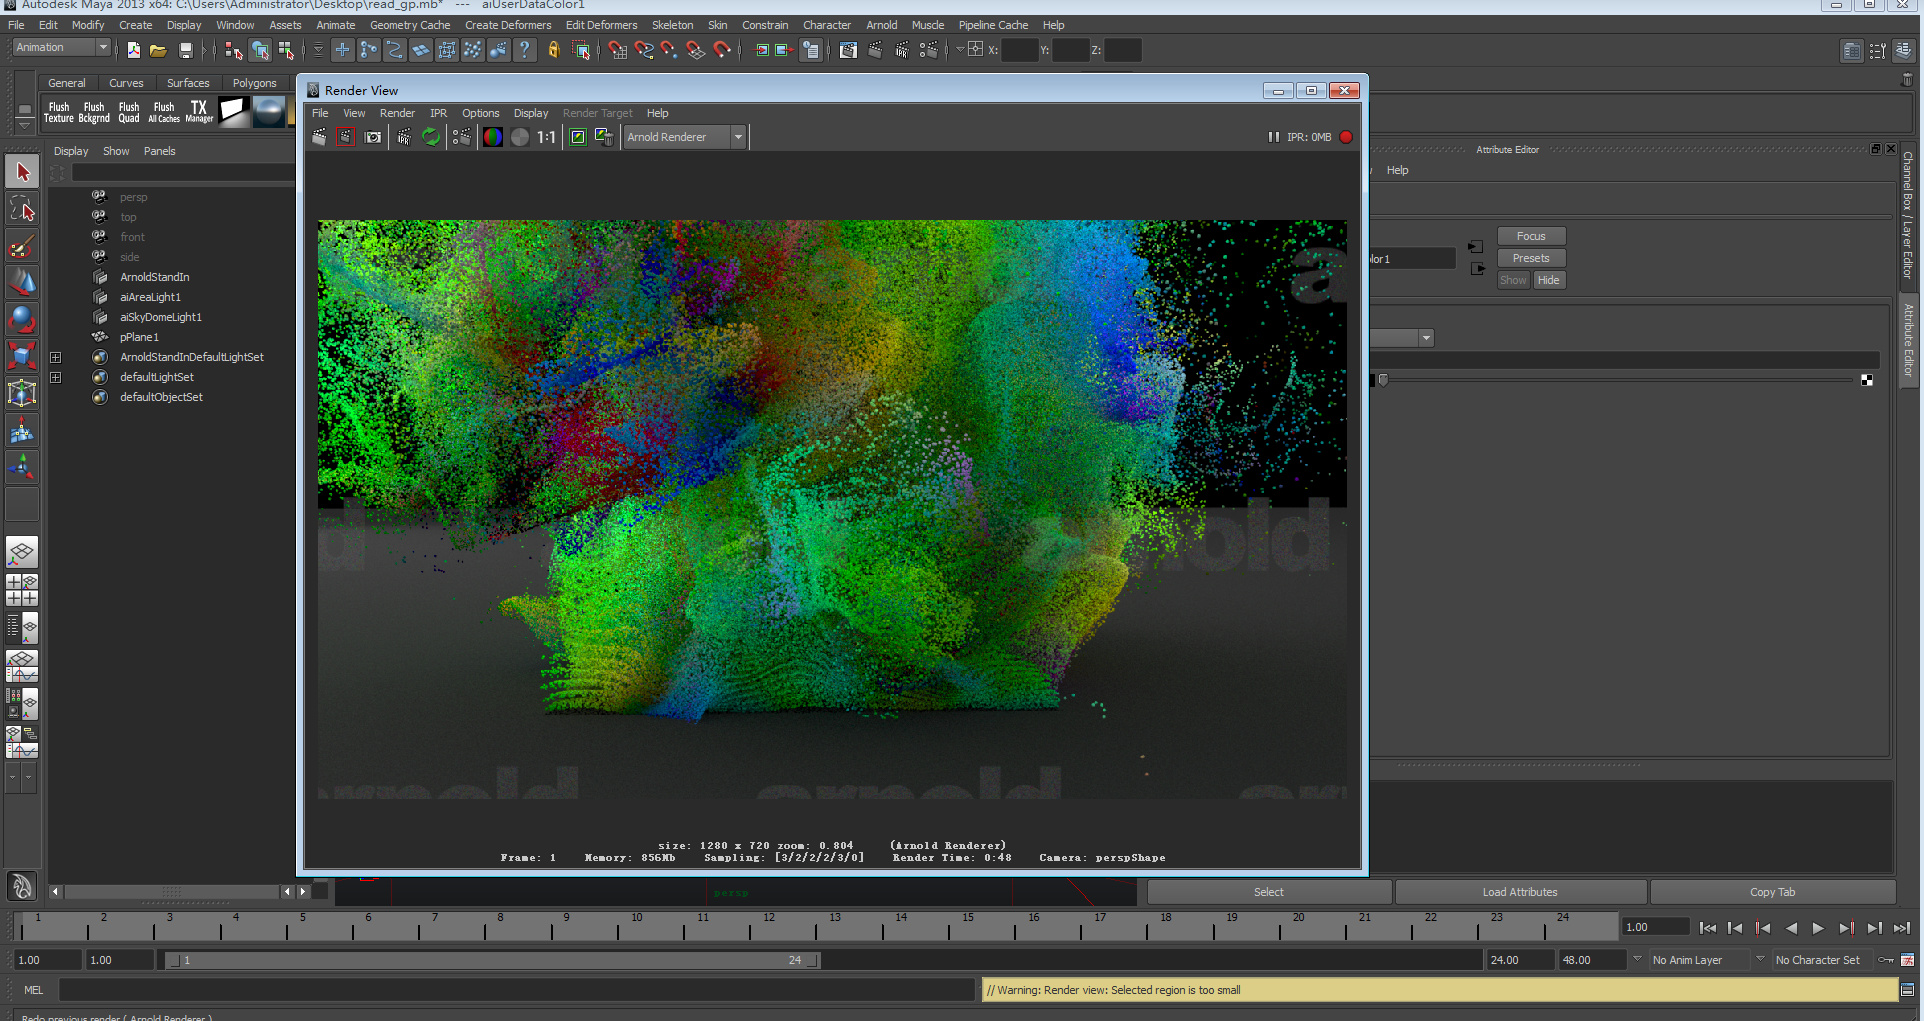Show RGB channels in Render View
1924x1021 pixels.
(x=493, y=137)
